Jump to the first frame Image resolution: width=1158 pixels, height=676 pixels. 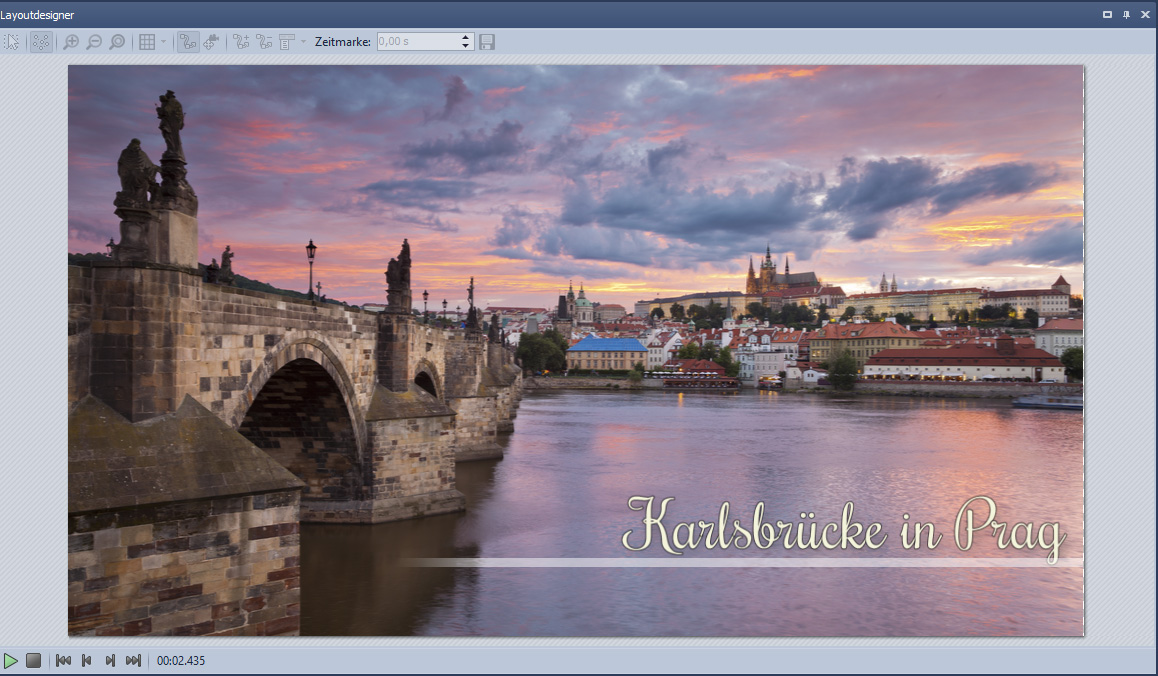click(x=63, y=661)
